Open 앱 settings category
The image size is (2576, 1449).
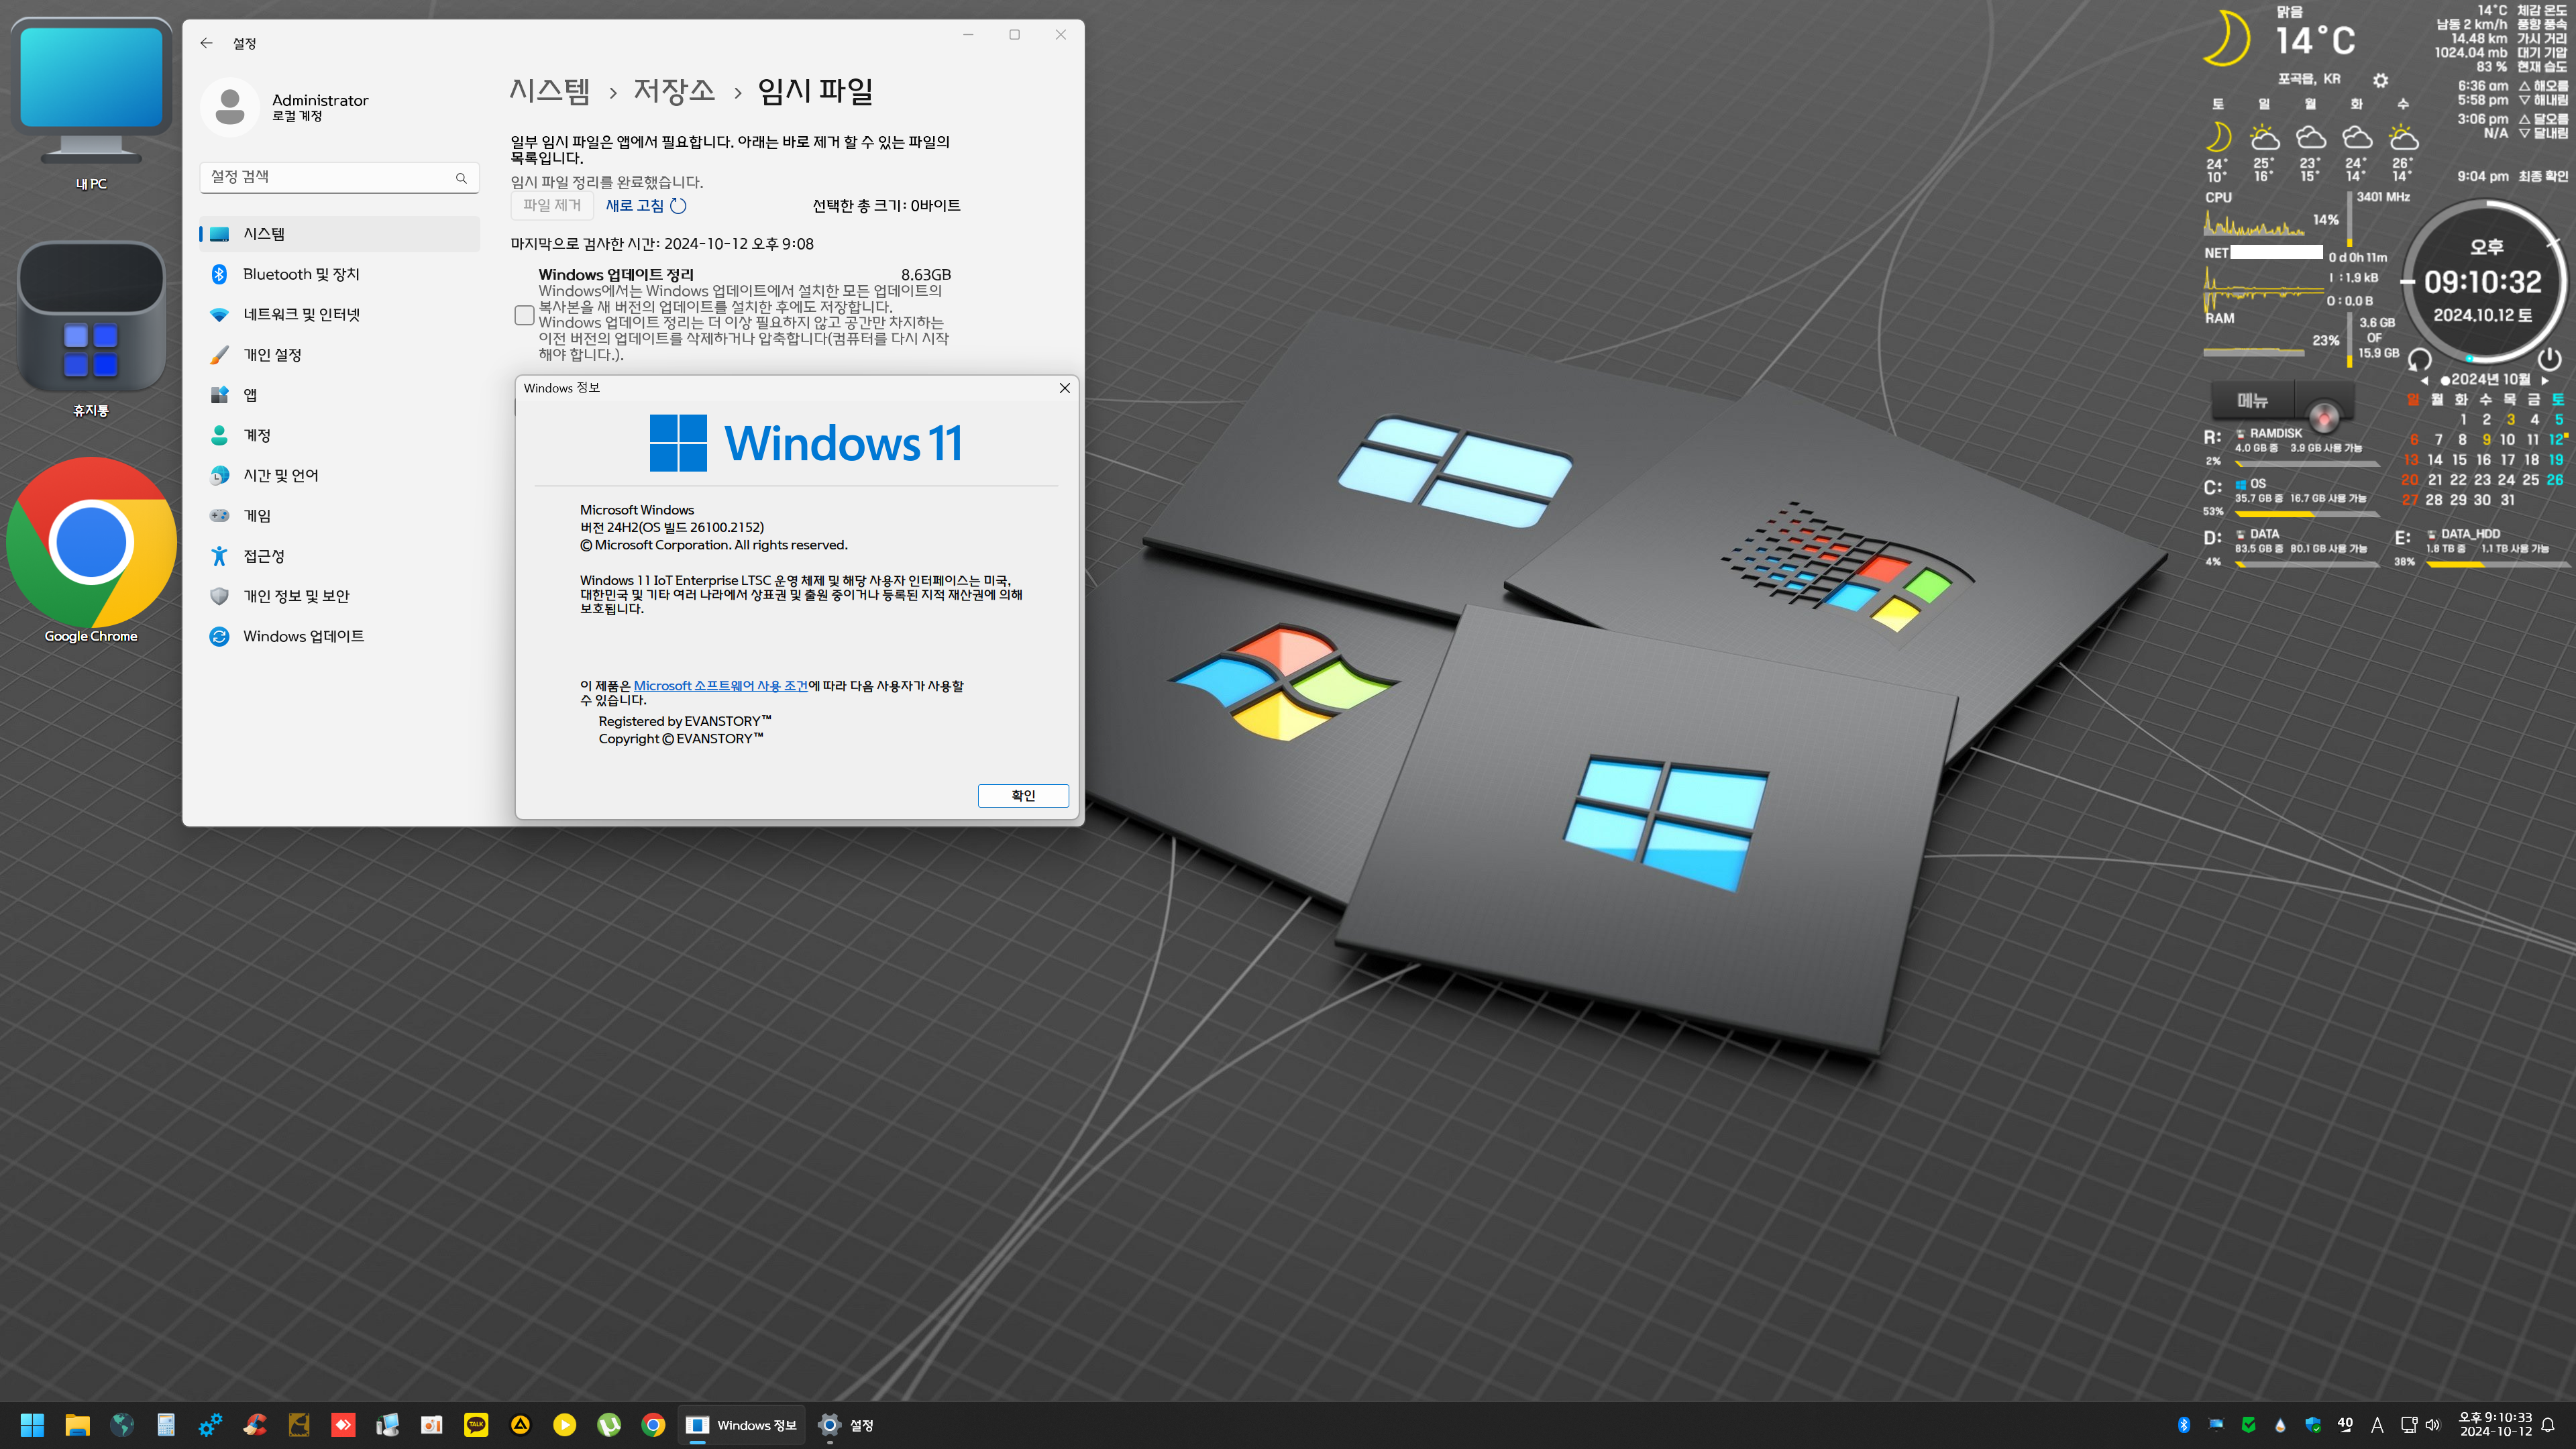click(339, 394)
